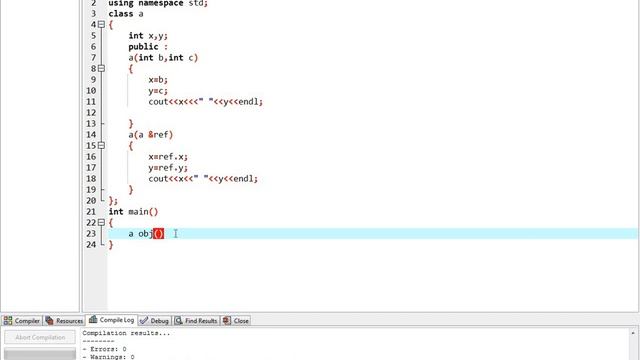Click on 'y=c;' statement
Image resolution: width=640 pixels, height=360 pixels.
pyautogui.click(x=158, y=90)
